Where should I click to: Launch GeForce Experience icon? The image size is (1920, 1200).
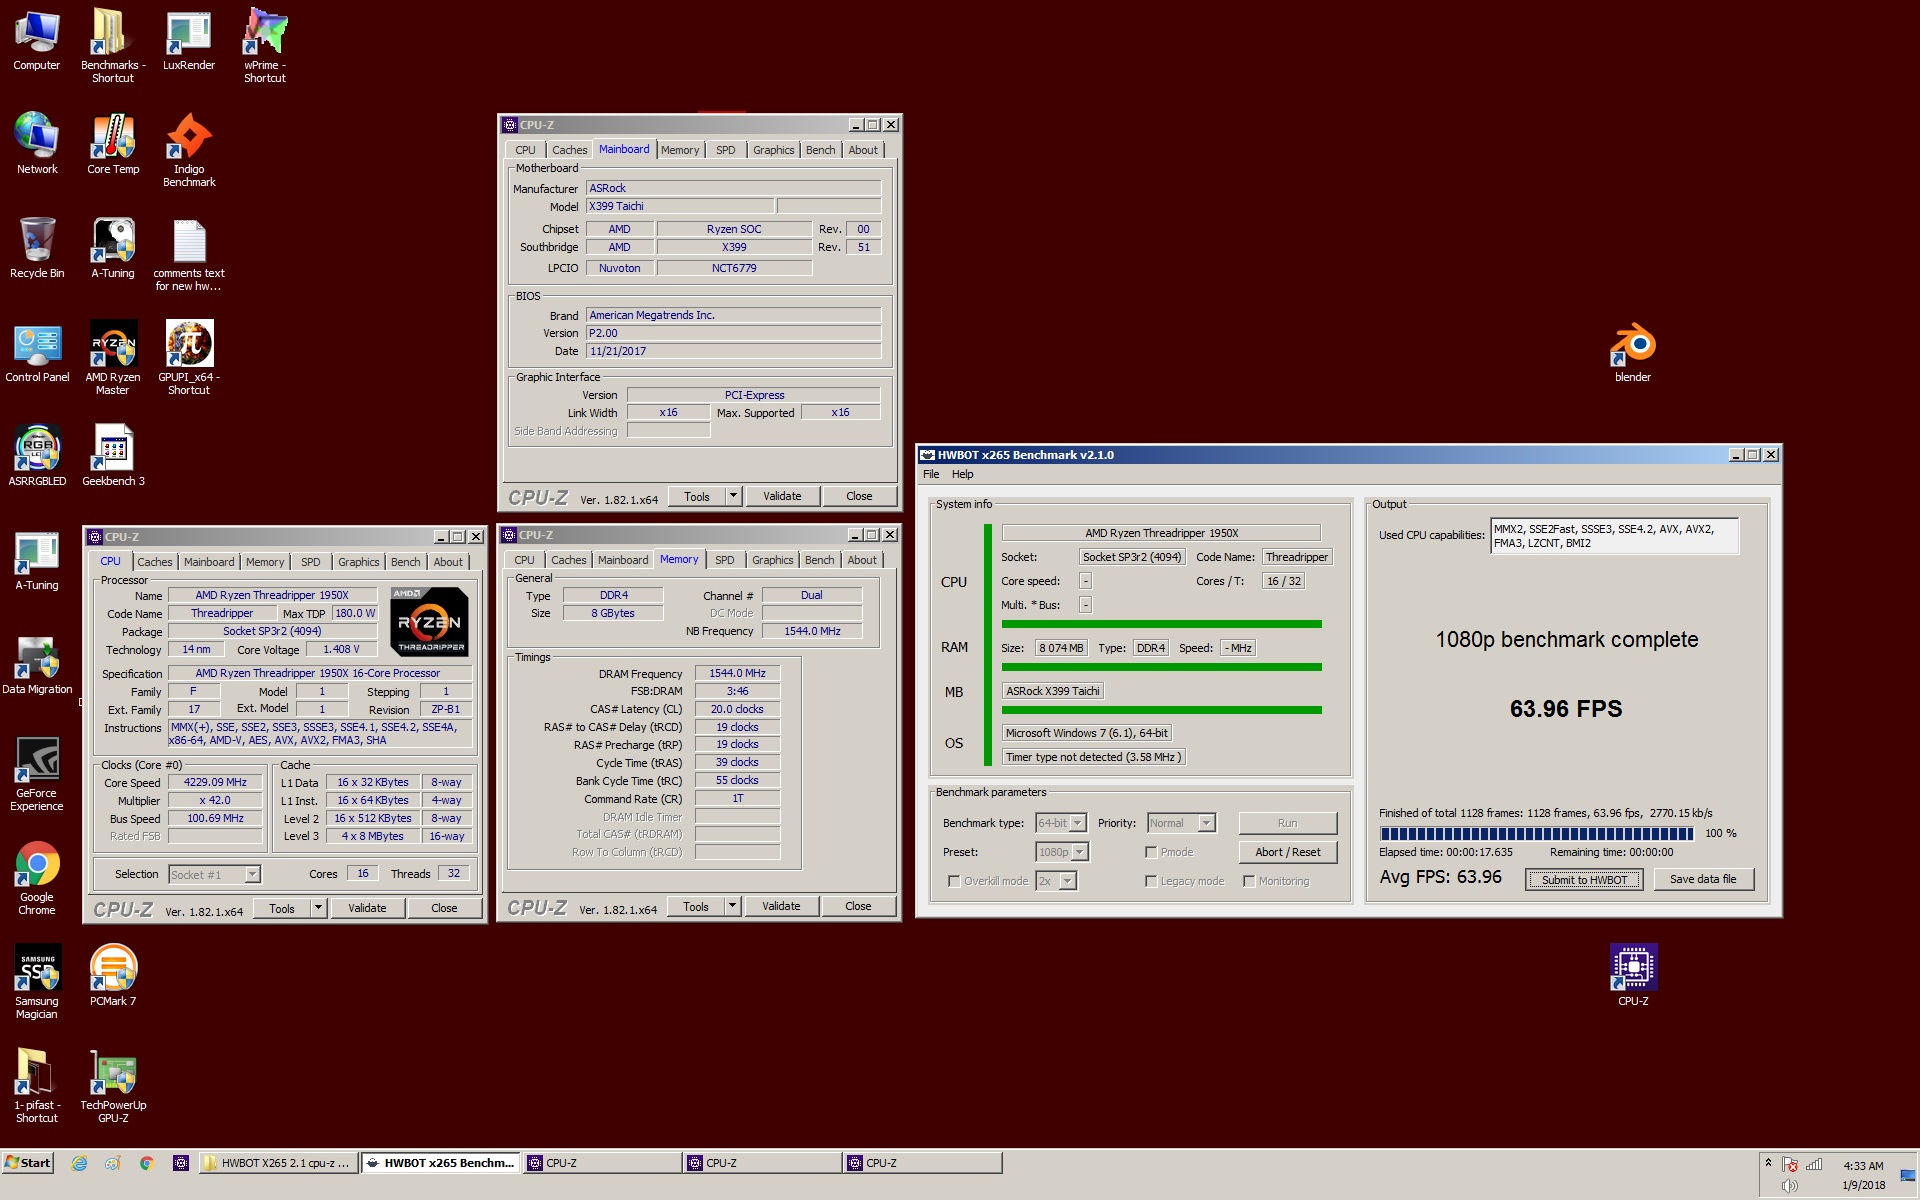tap(37, 773)
